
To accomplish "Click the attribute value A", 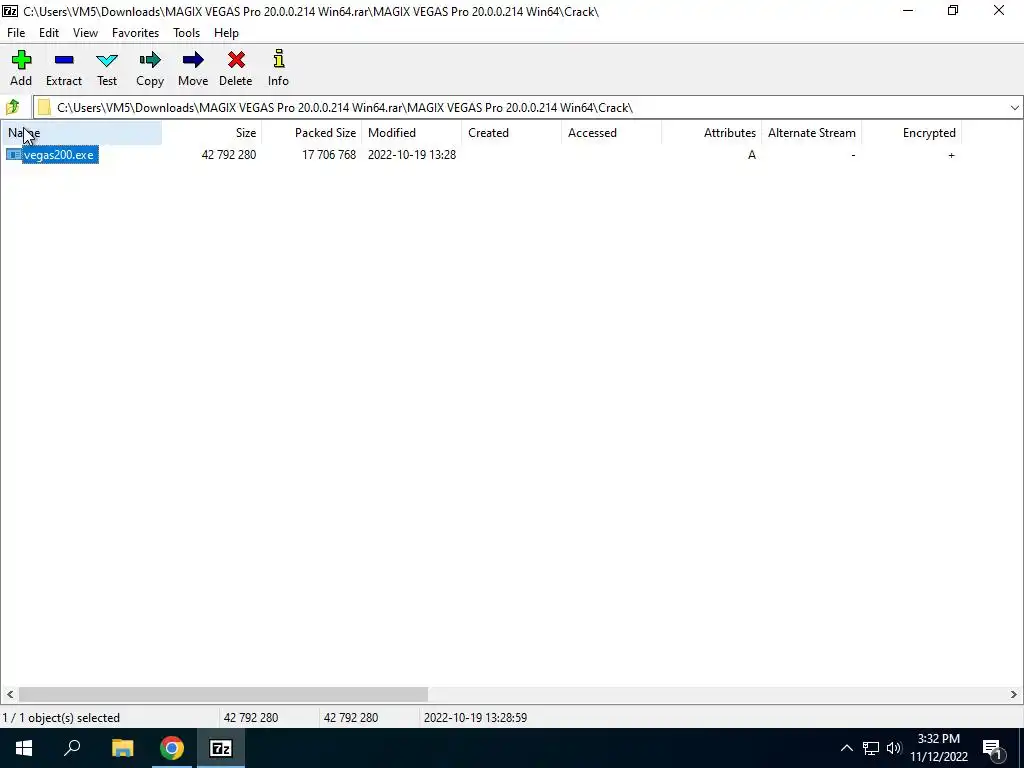I will tap(752, 155).
